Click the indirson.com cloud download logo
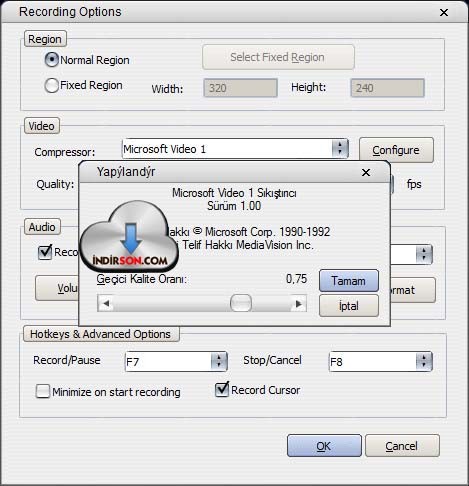 pyautogui.click(x=129, y=236)
